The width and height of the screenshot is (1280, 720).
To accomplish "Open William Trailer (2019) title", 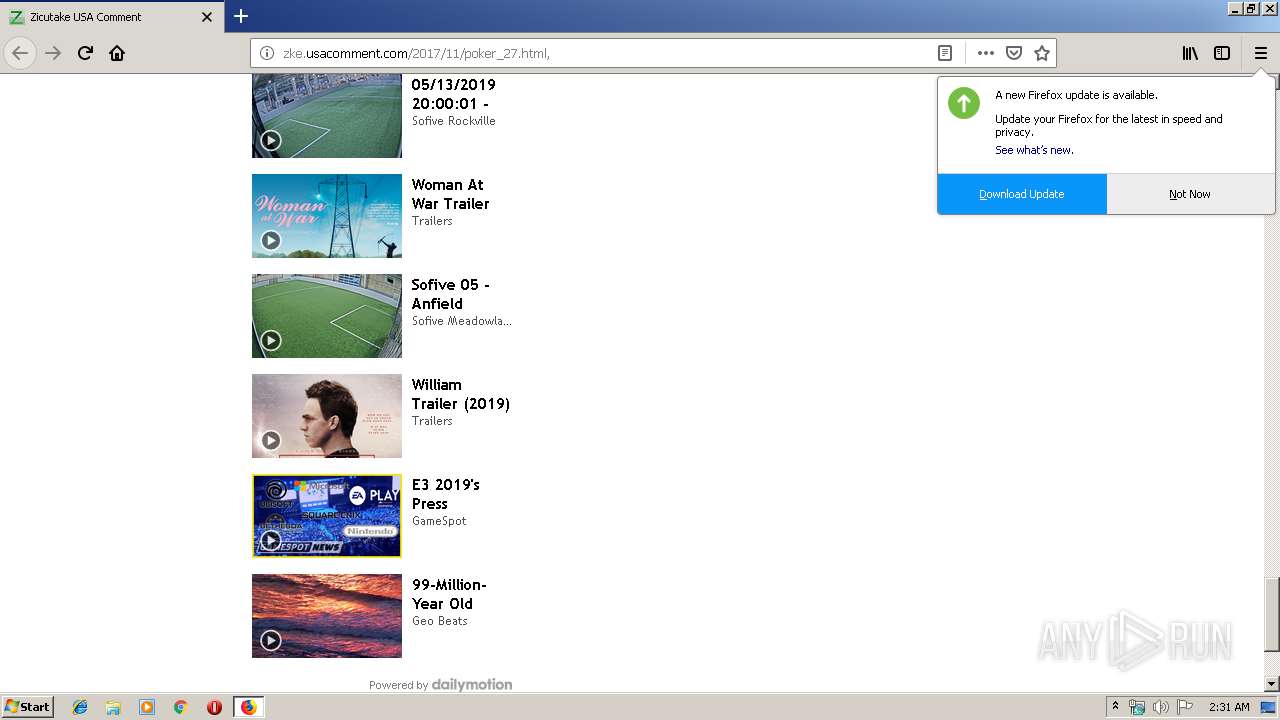I will pos(460,394).
